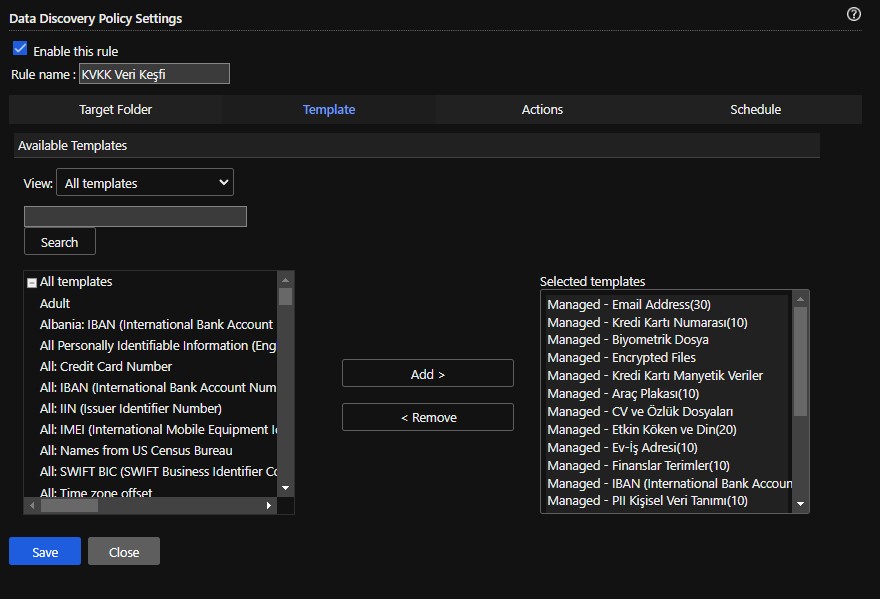
Task: Click scroll right arrow of available templates list
Action: (269, 506)
